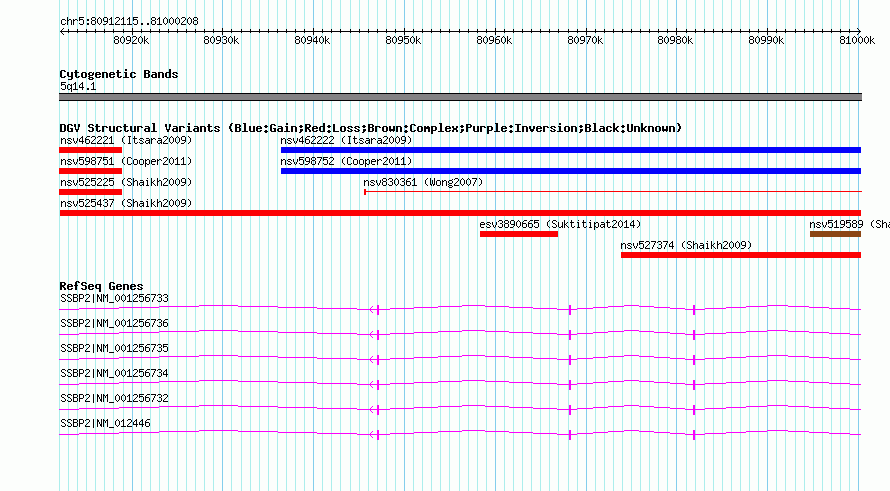The height and width of the screenshot is (491, 890).
Task: Select the red bar under nsv525225
Action: point(90,192)
